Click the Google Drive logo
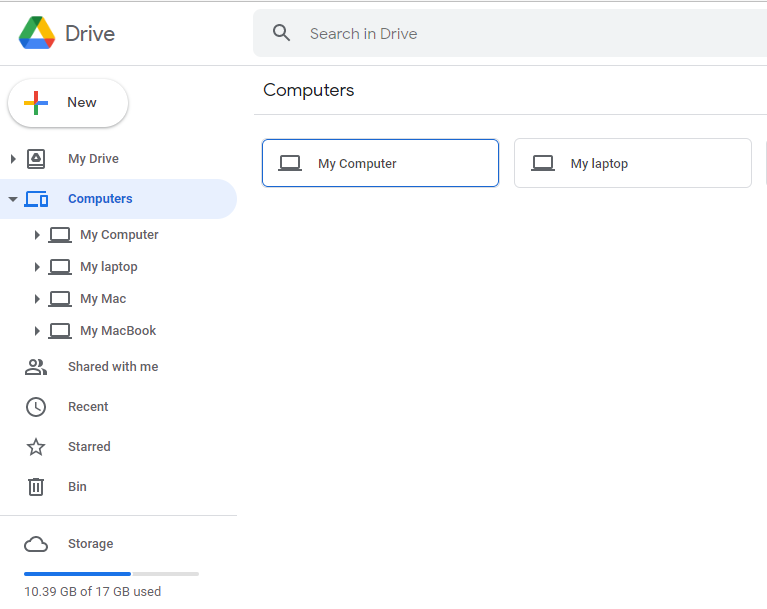The height and width of the screenshot is (609, 767). (x=37, y=33)
